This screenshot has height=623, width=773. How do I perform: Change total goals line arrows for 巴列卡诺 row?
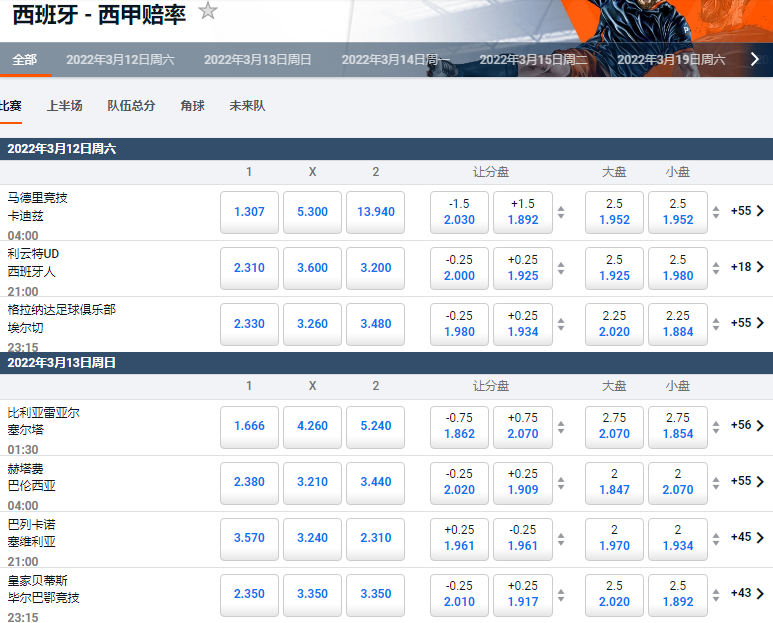pyautogui.click(x=716, y=538)
